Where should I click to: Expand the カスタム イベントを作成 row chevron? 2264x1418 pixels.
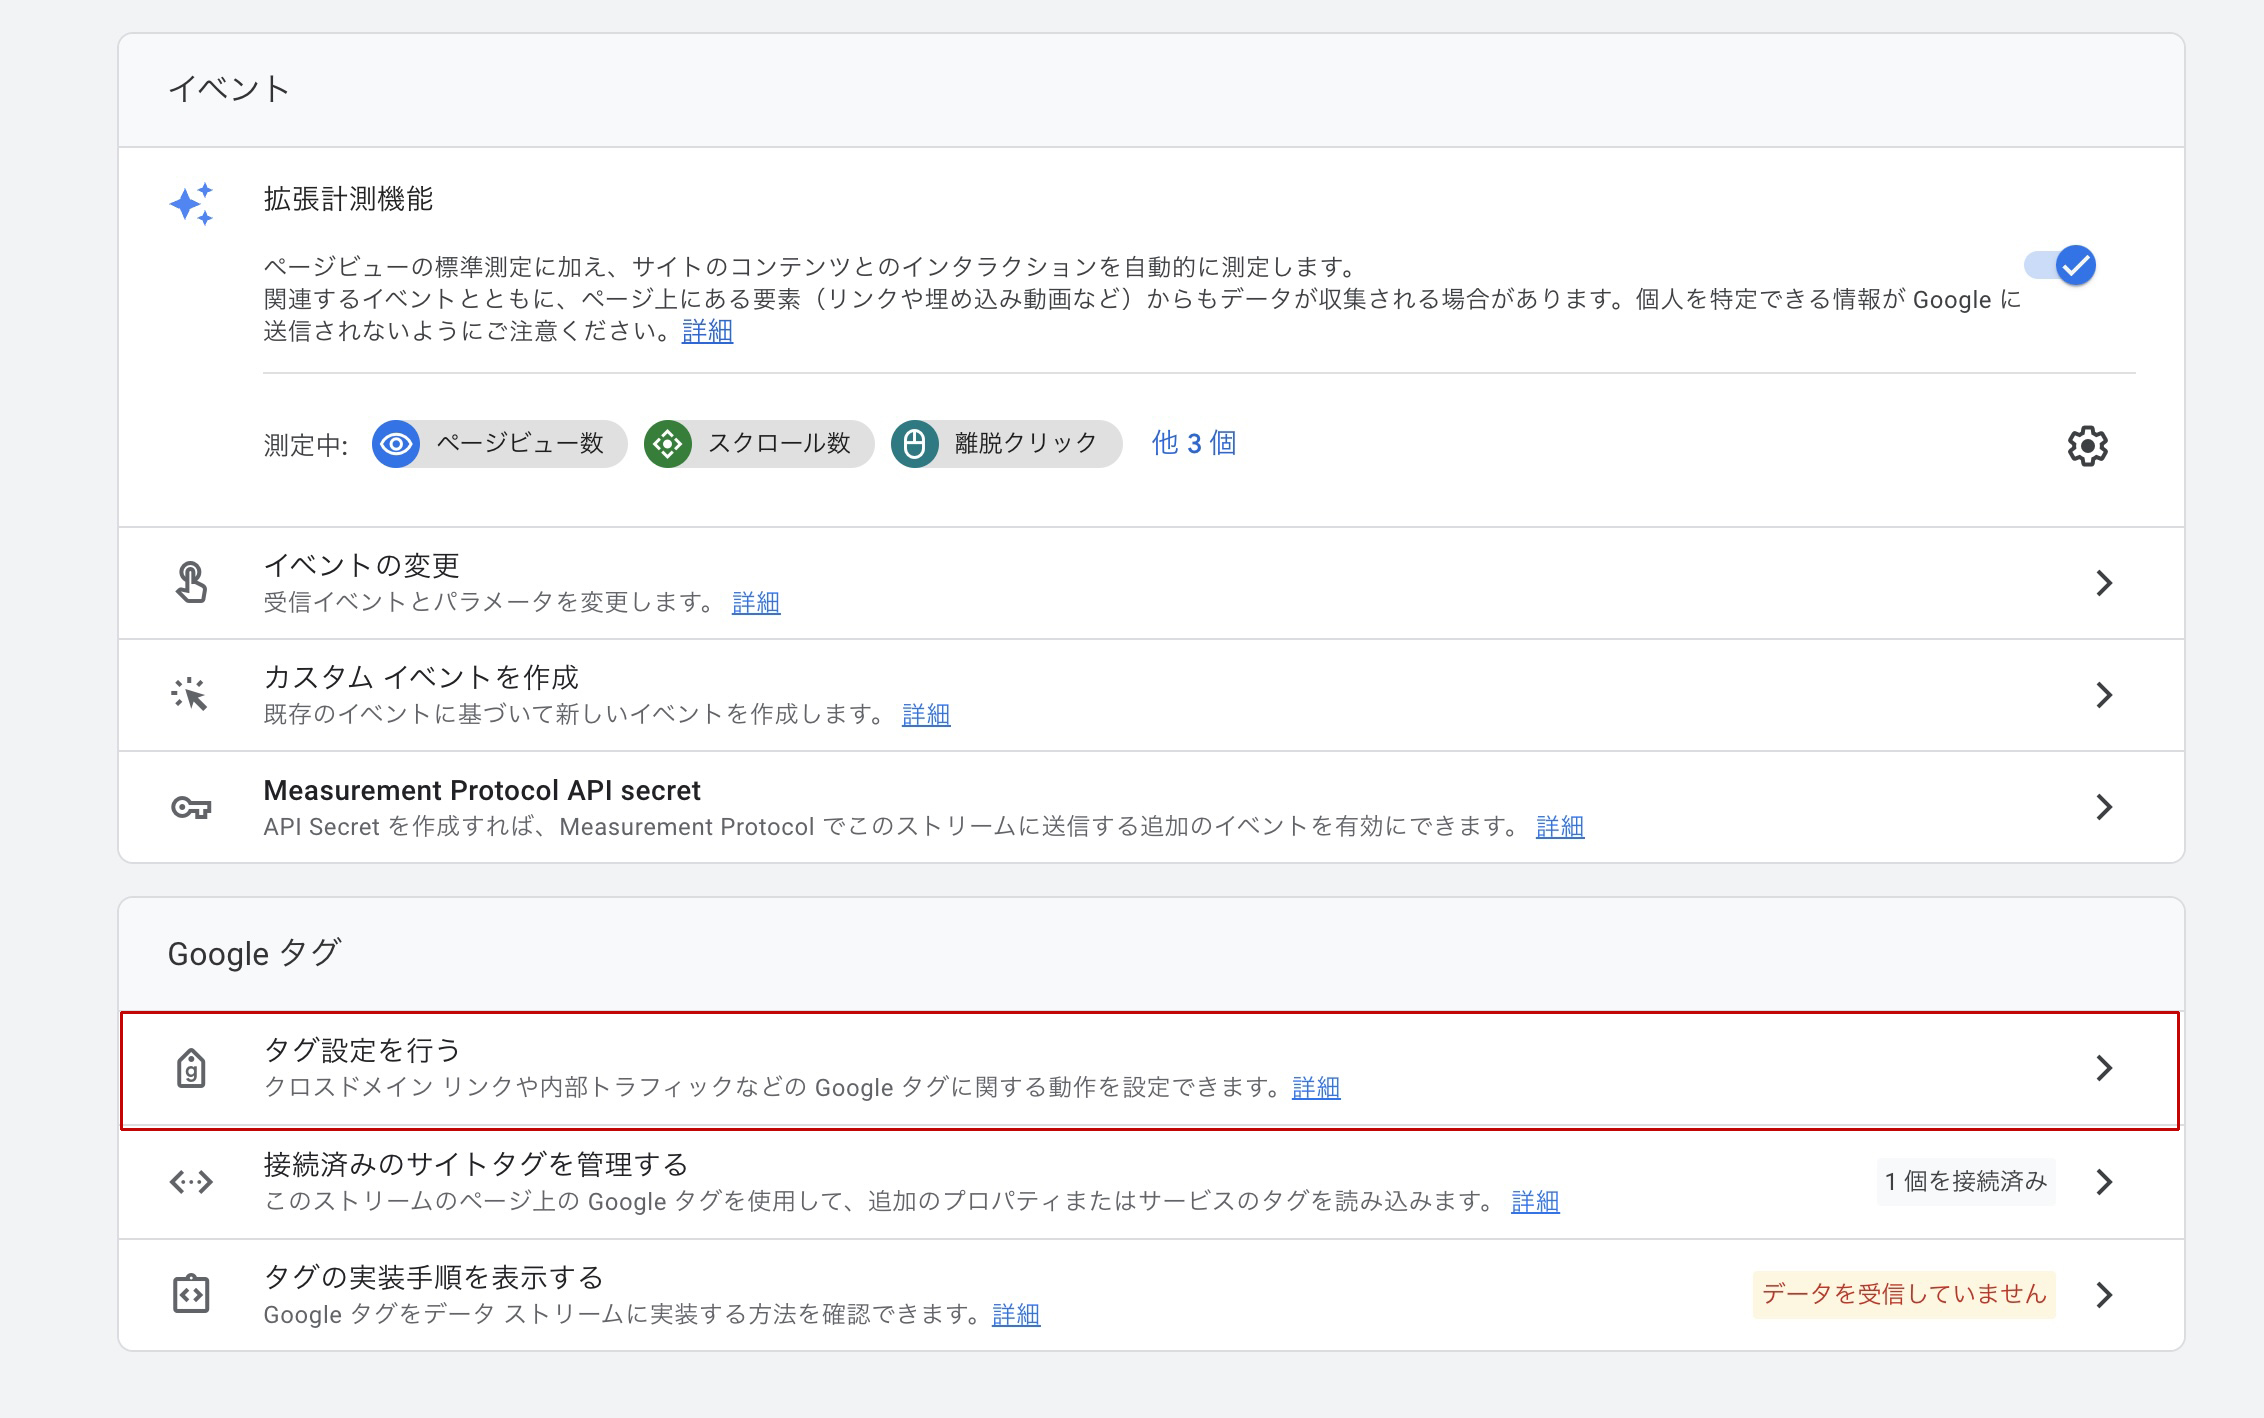2104,695
